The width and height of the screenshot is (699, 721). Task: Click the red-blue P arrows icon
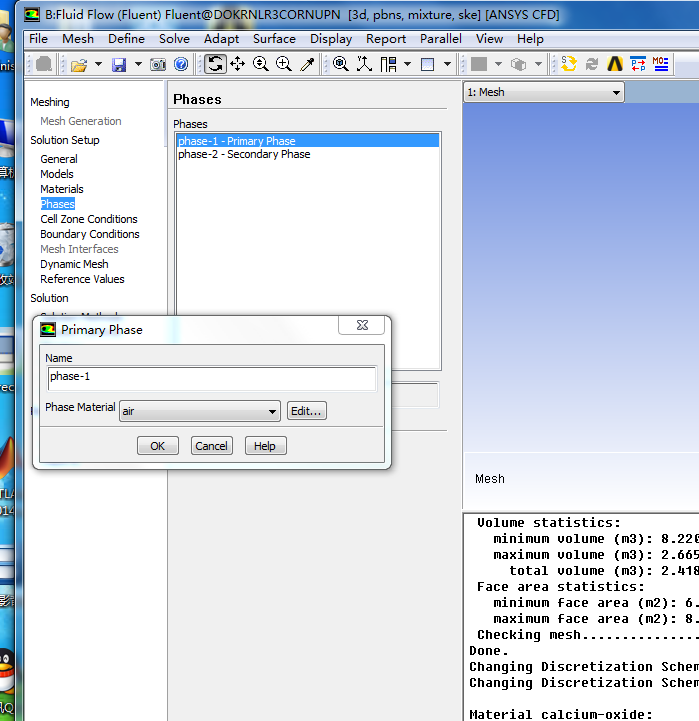[638, 64]
